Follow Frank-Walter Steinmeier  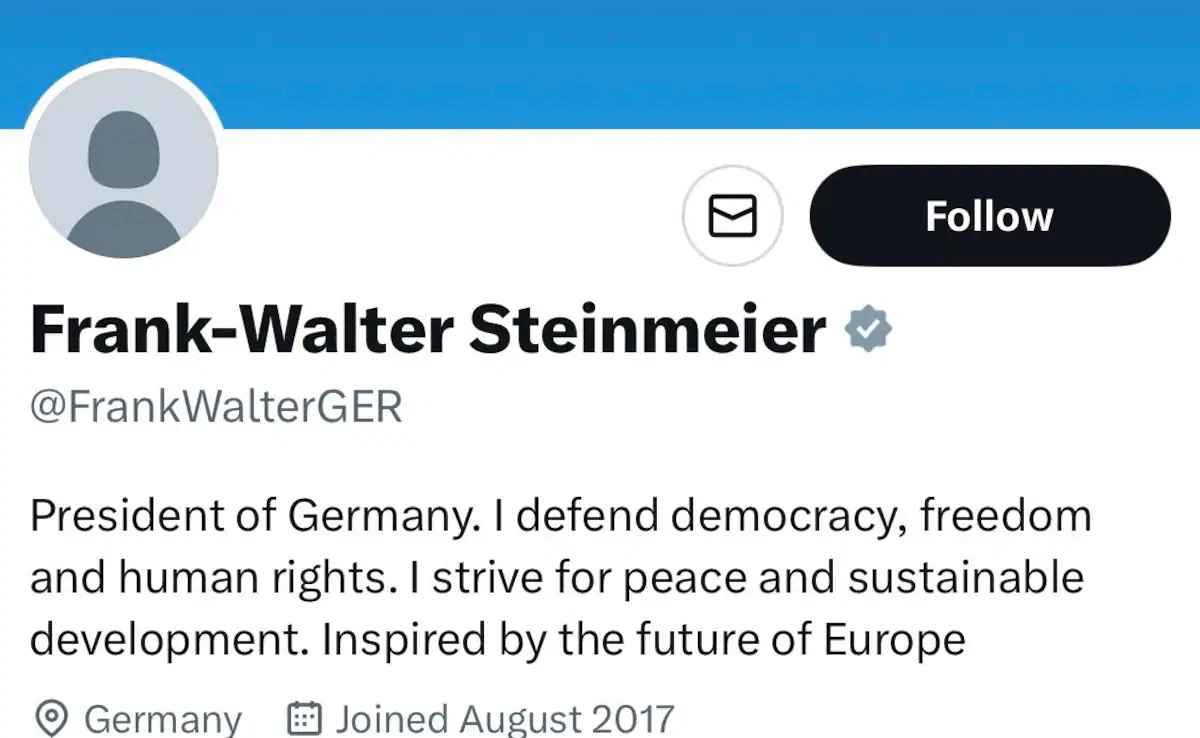[989, 216]
